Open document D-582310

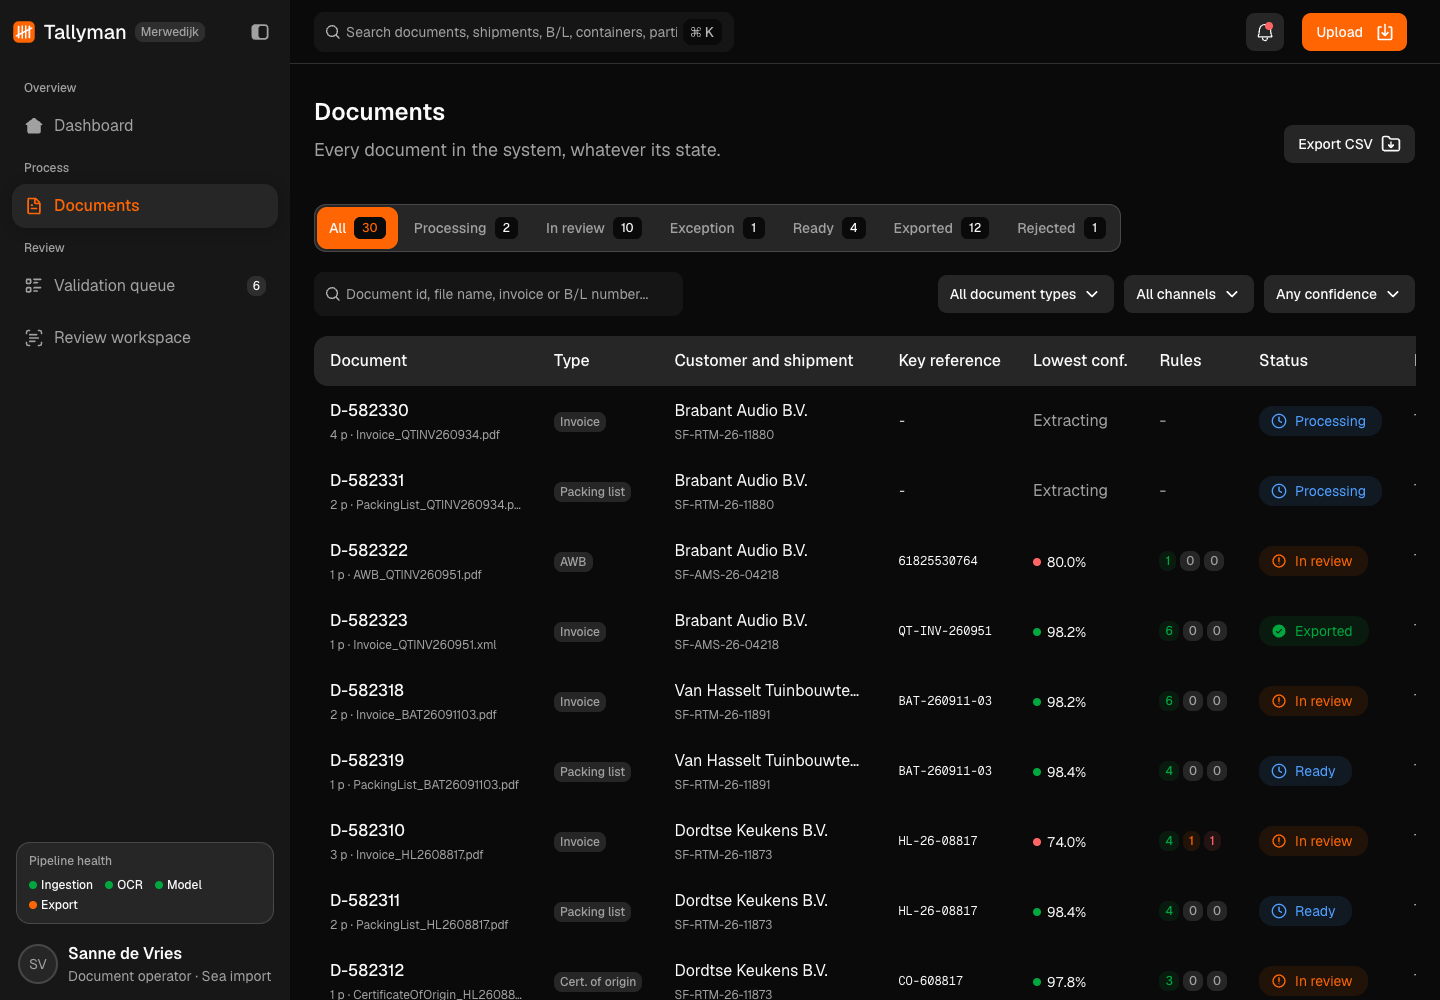coord(367,831)
